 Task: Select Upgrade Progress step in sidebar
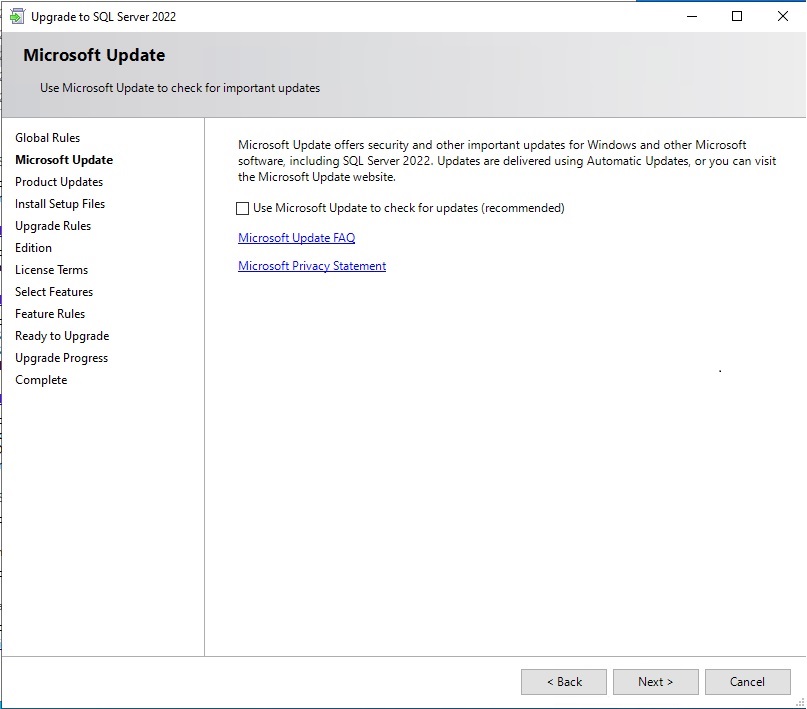point(62,358)
